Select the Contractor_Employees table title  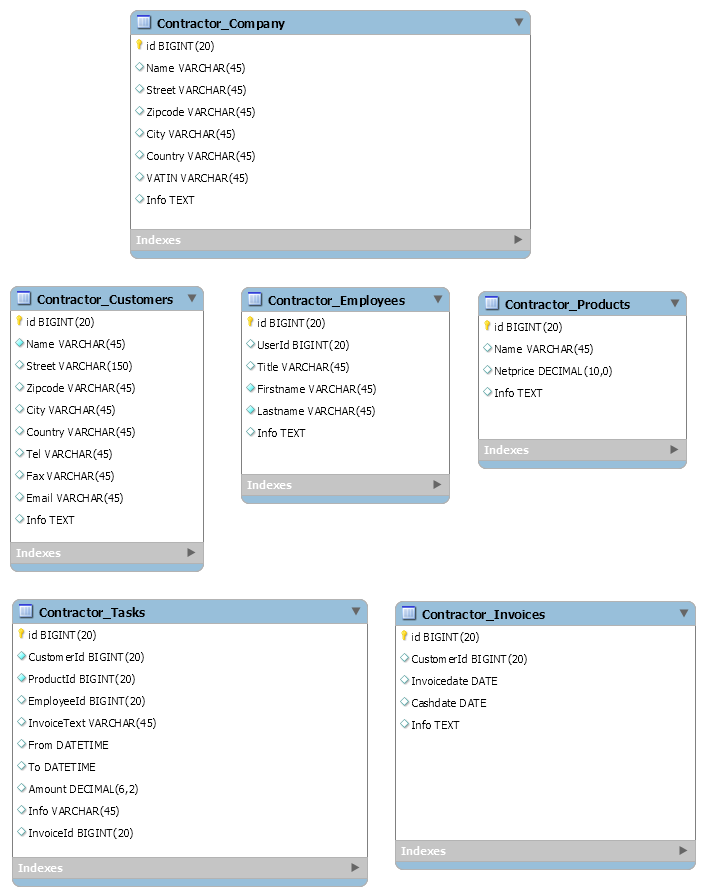336,300
